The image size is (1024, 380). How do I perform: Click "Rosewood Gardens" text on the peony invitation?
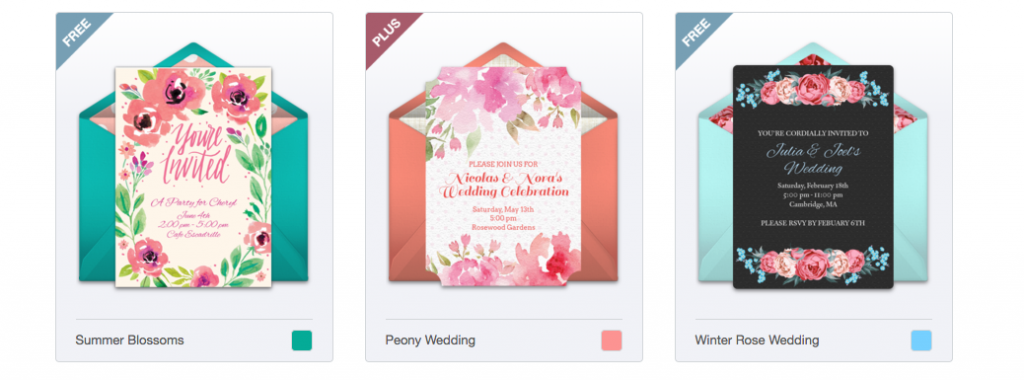tap(504, 227)
